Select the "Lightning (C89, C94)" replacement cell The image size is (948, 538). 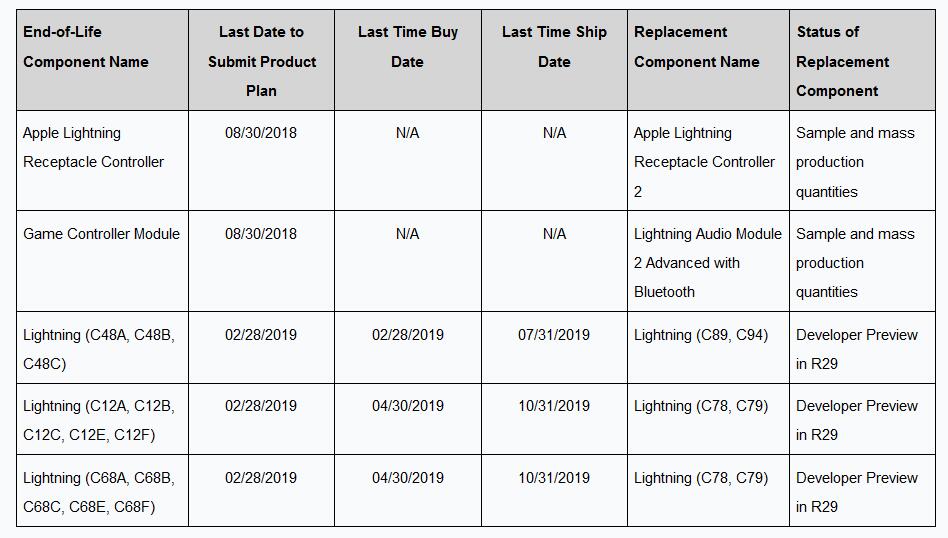(701, 335)
